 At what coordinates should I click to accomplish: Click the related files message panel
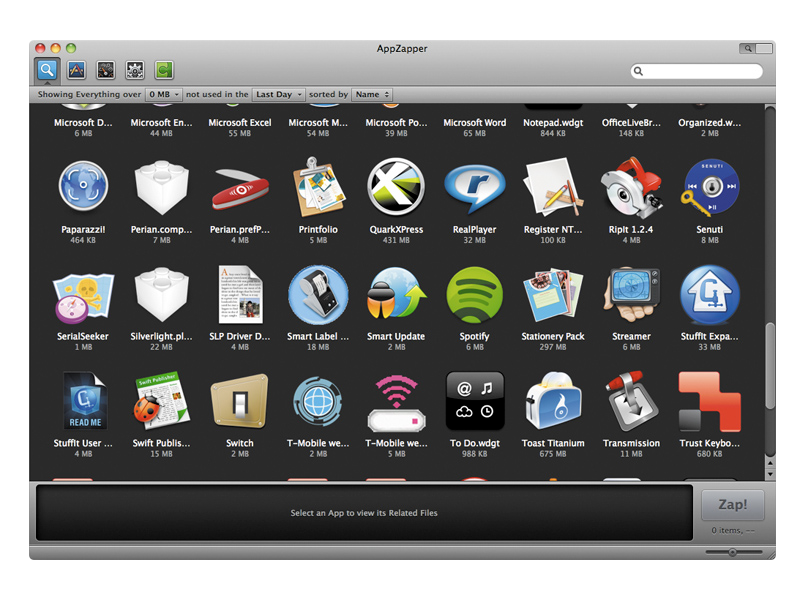coord(364,513)
